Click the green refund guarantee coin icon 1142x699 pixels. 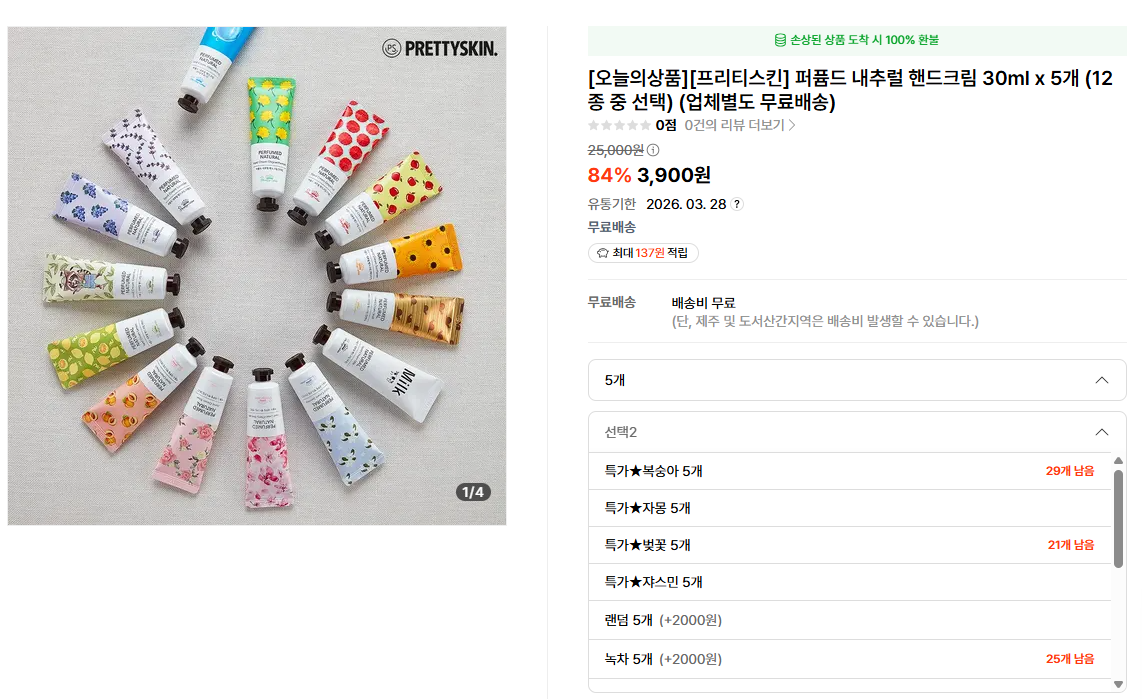[x=780, y=40]
